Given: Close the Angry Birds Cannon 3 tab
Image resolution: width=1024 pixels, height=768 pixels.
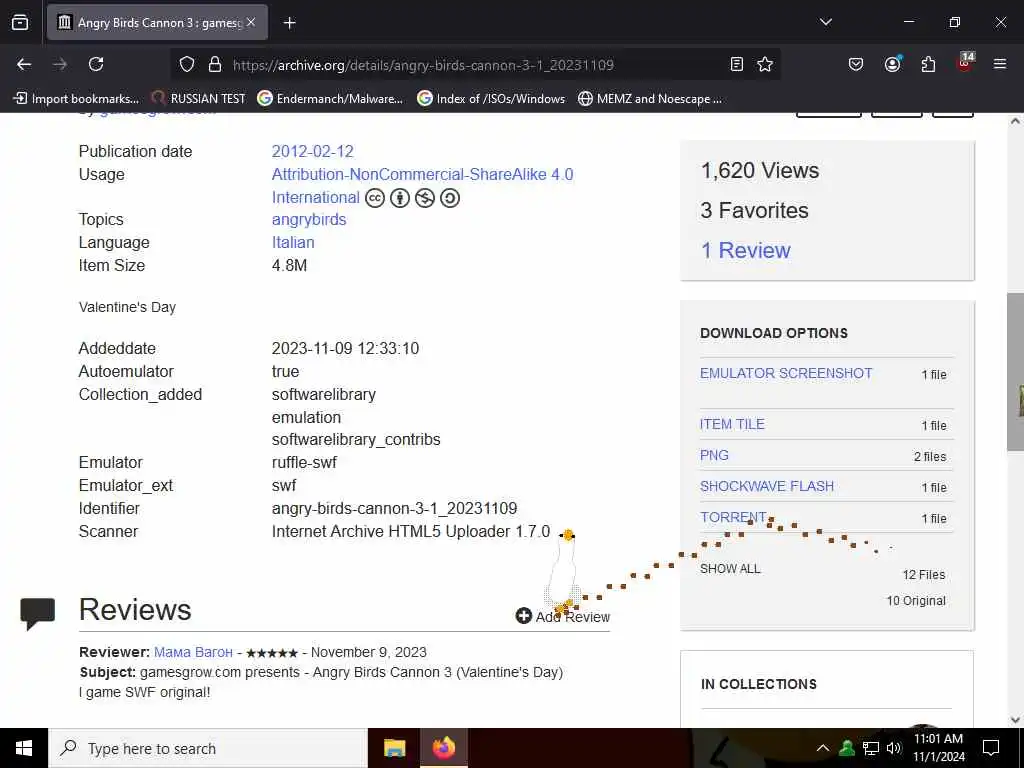Looking at the screenshot, I should (x=251, y=22).
